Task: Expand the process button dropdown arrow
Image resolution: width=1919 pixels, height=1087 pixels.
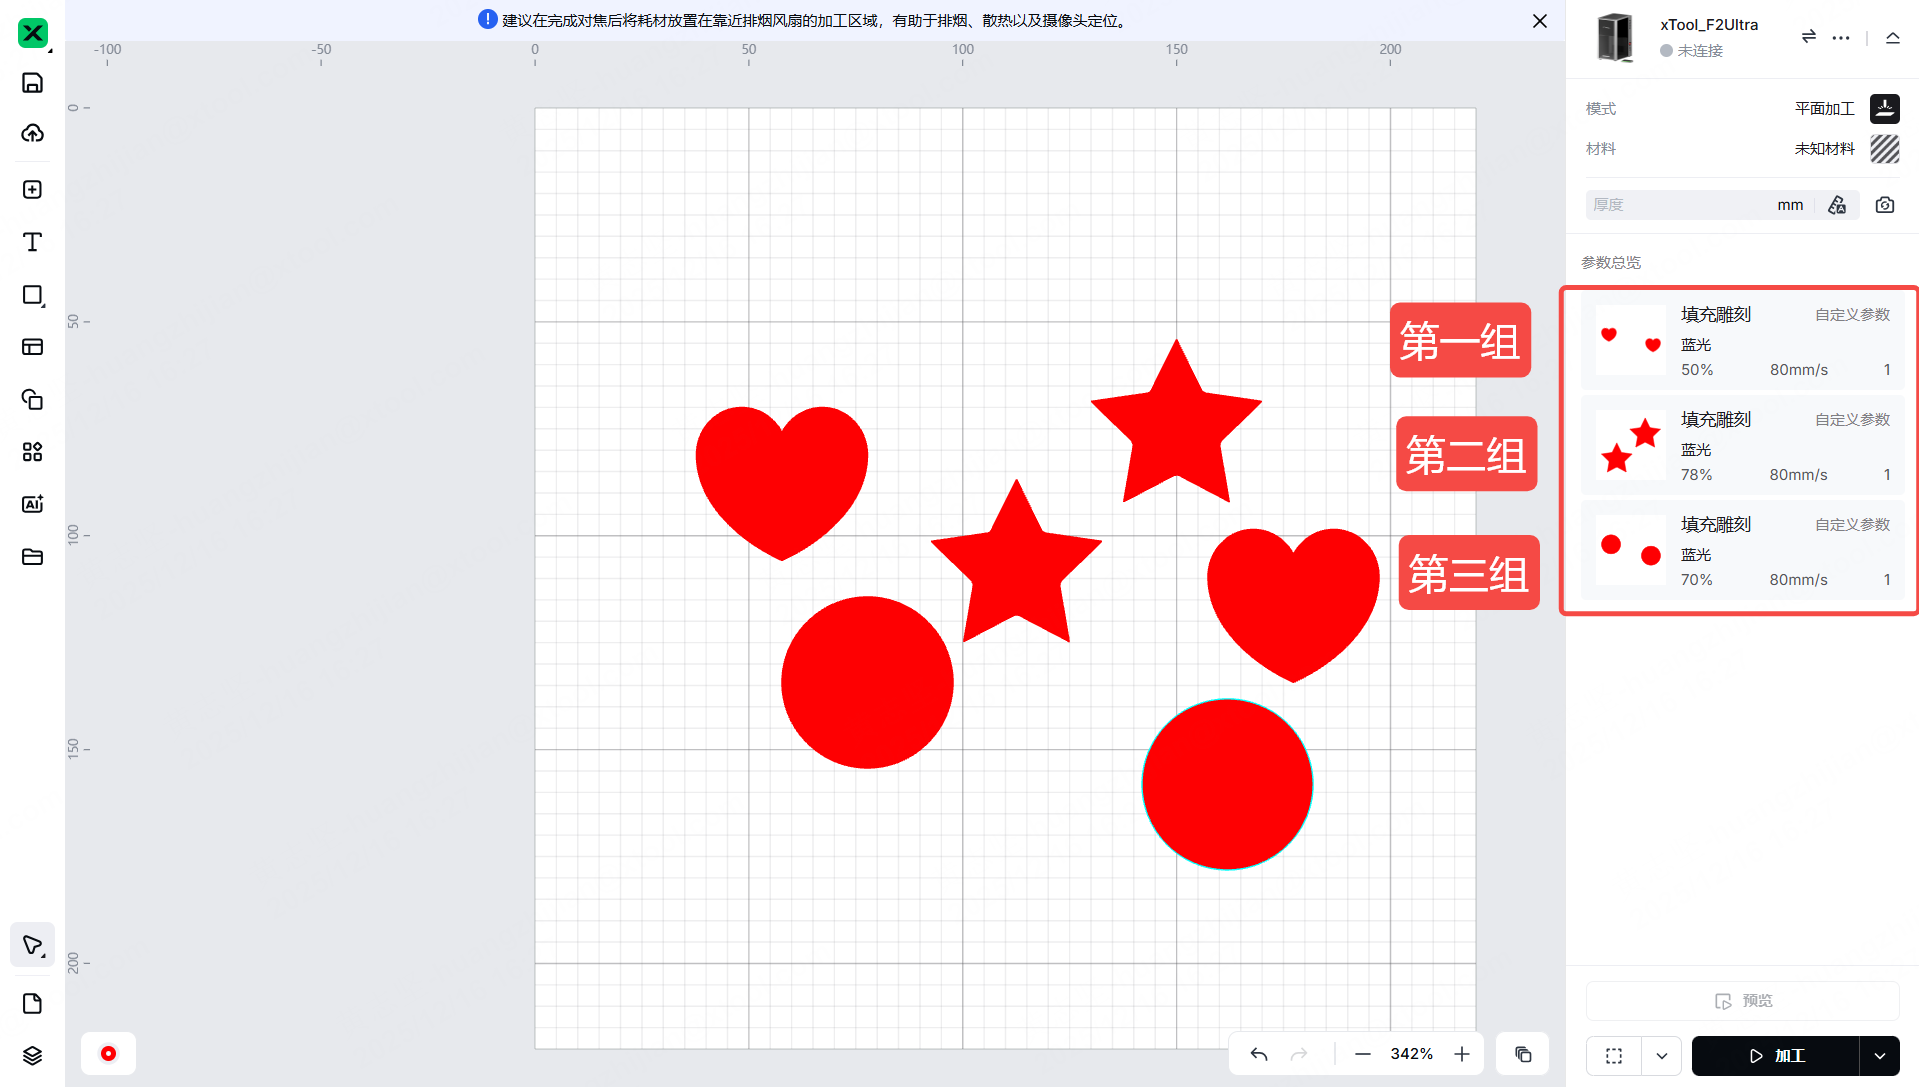Action: coord(1880,1056)
